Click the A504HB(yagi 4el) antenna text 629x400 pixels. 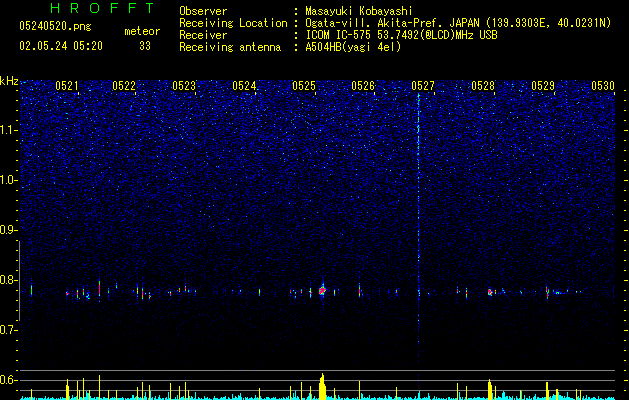[x=353, y=47]
